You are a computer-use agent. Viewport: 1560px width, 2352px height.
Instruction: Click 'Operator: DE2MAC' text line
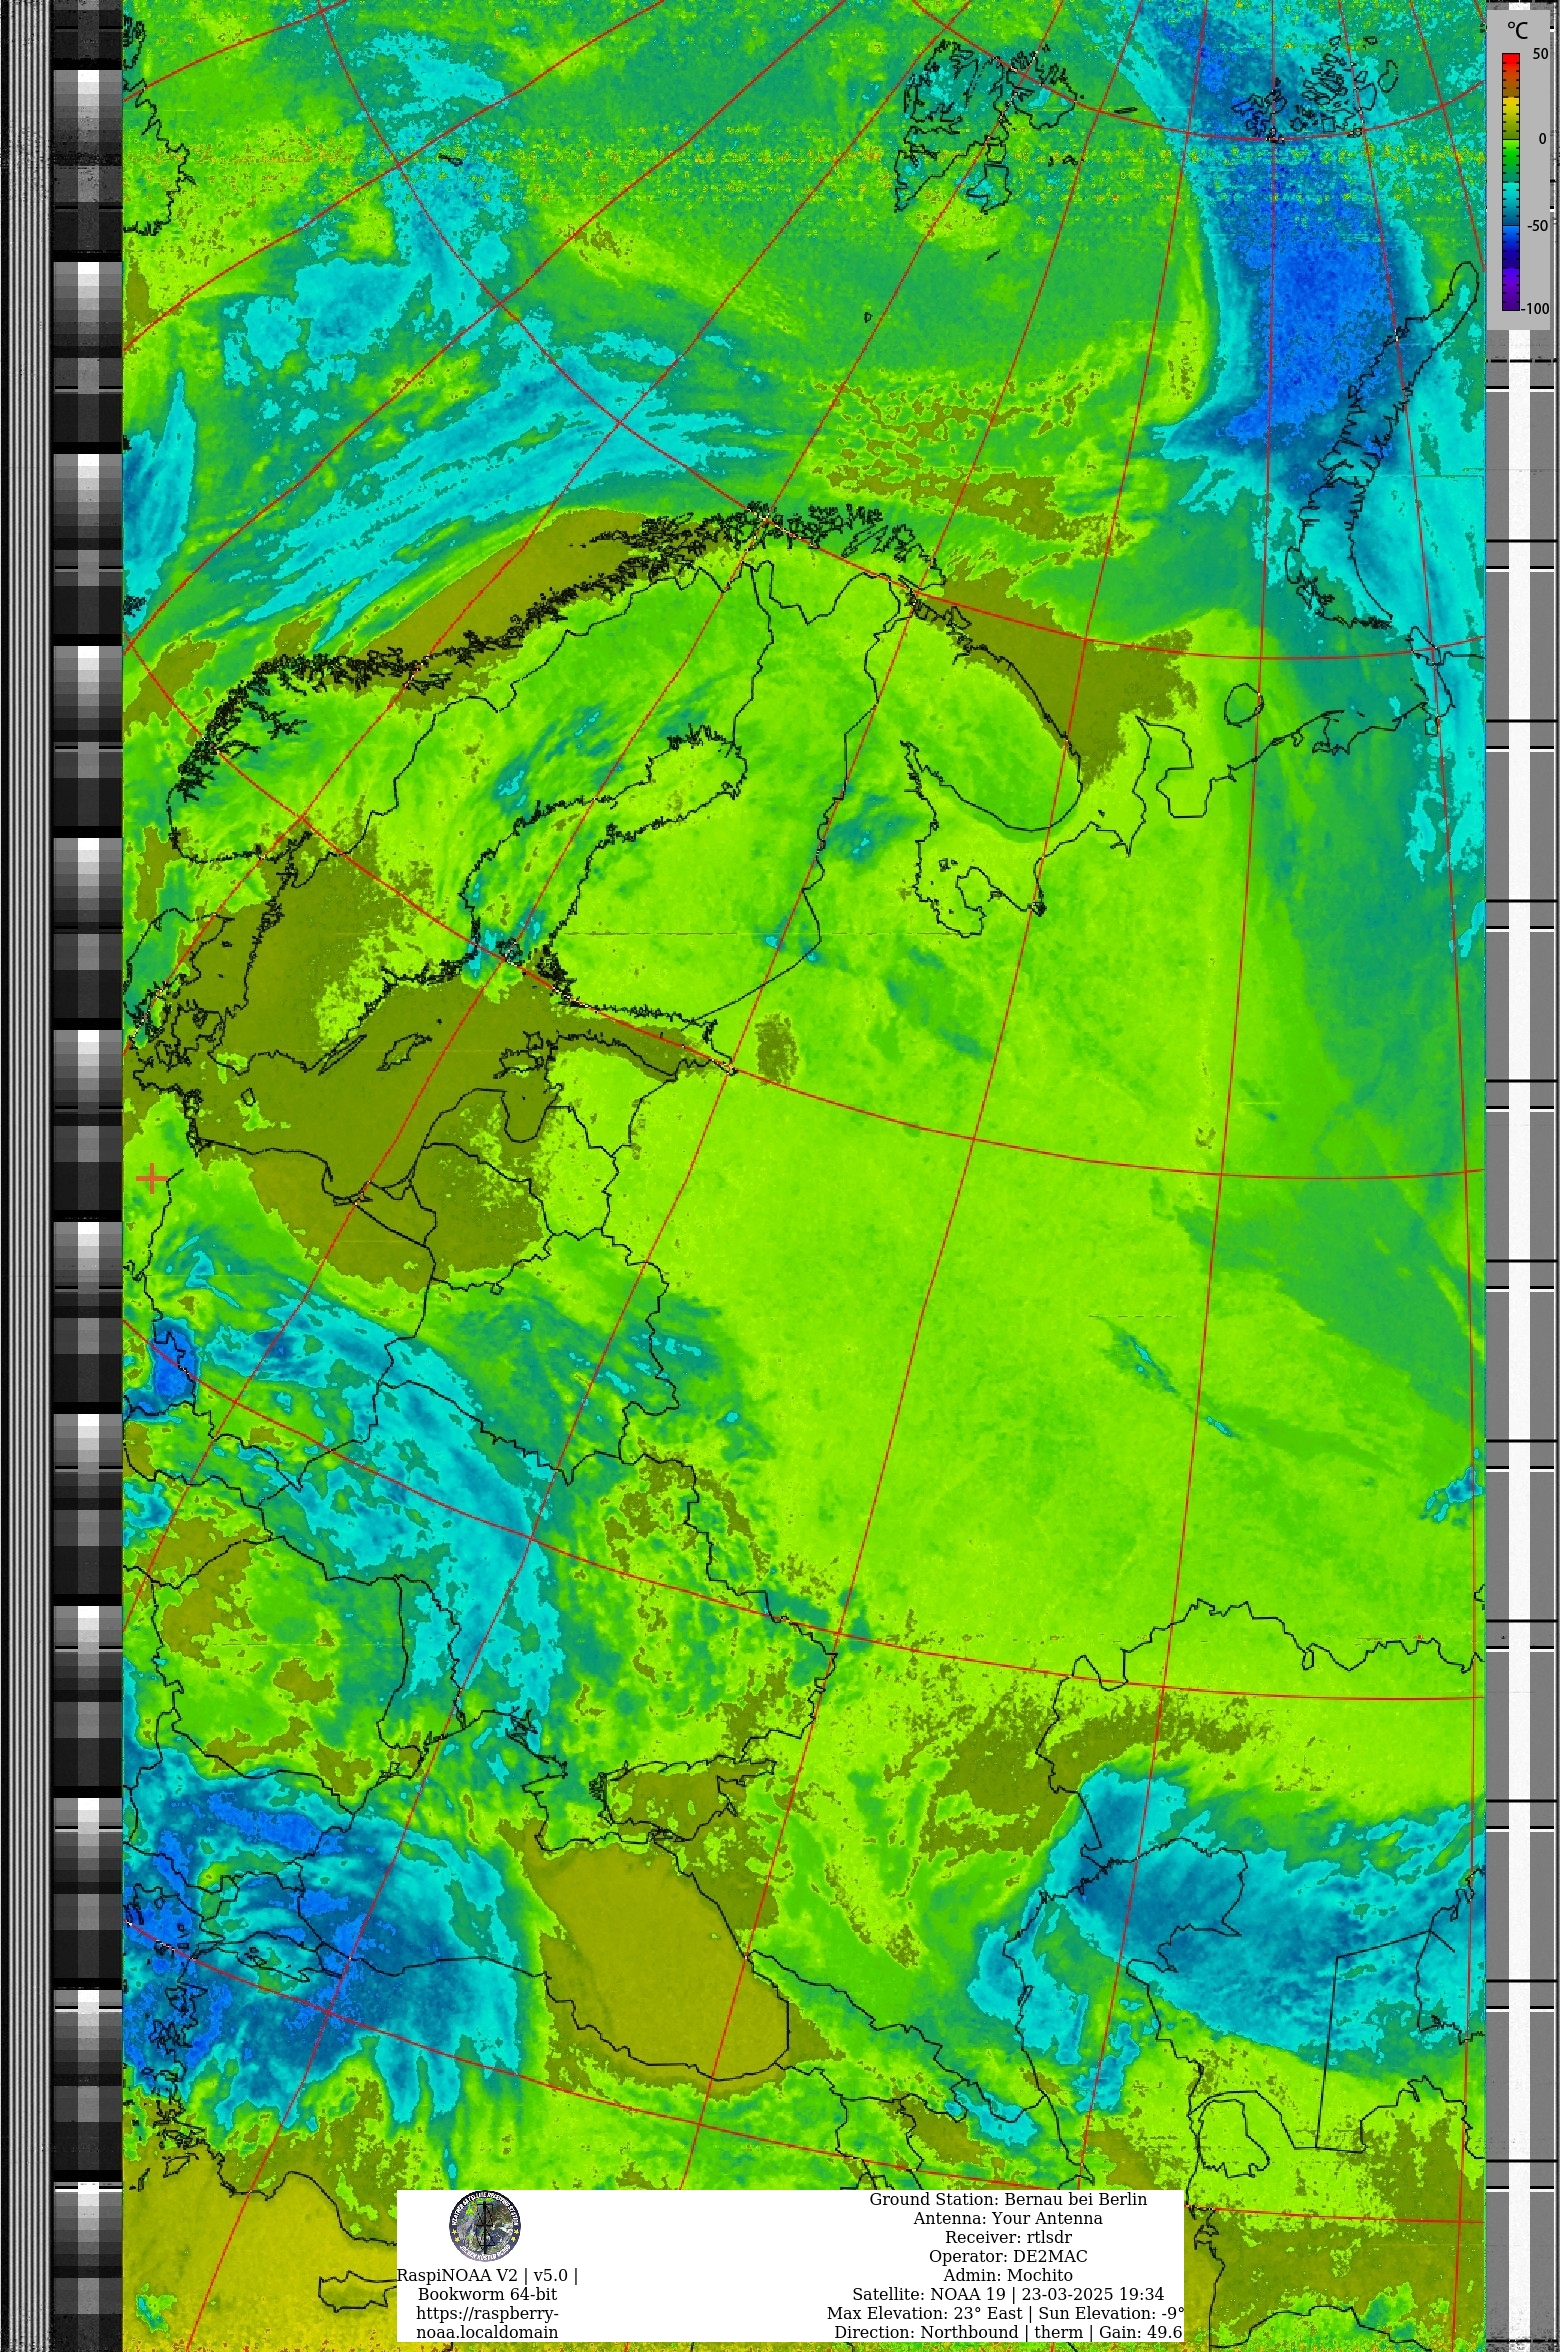point(1008,2256)
